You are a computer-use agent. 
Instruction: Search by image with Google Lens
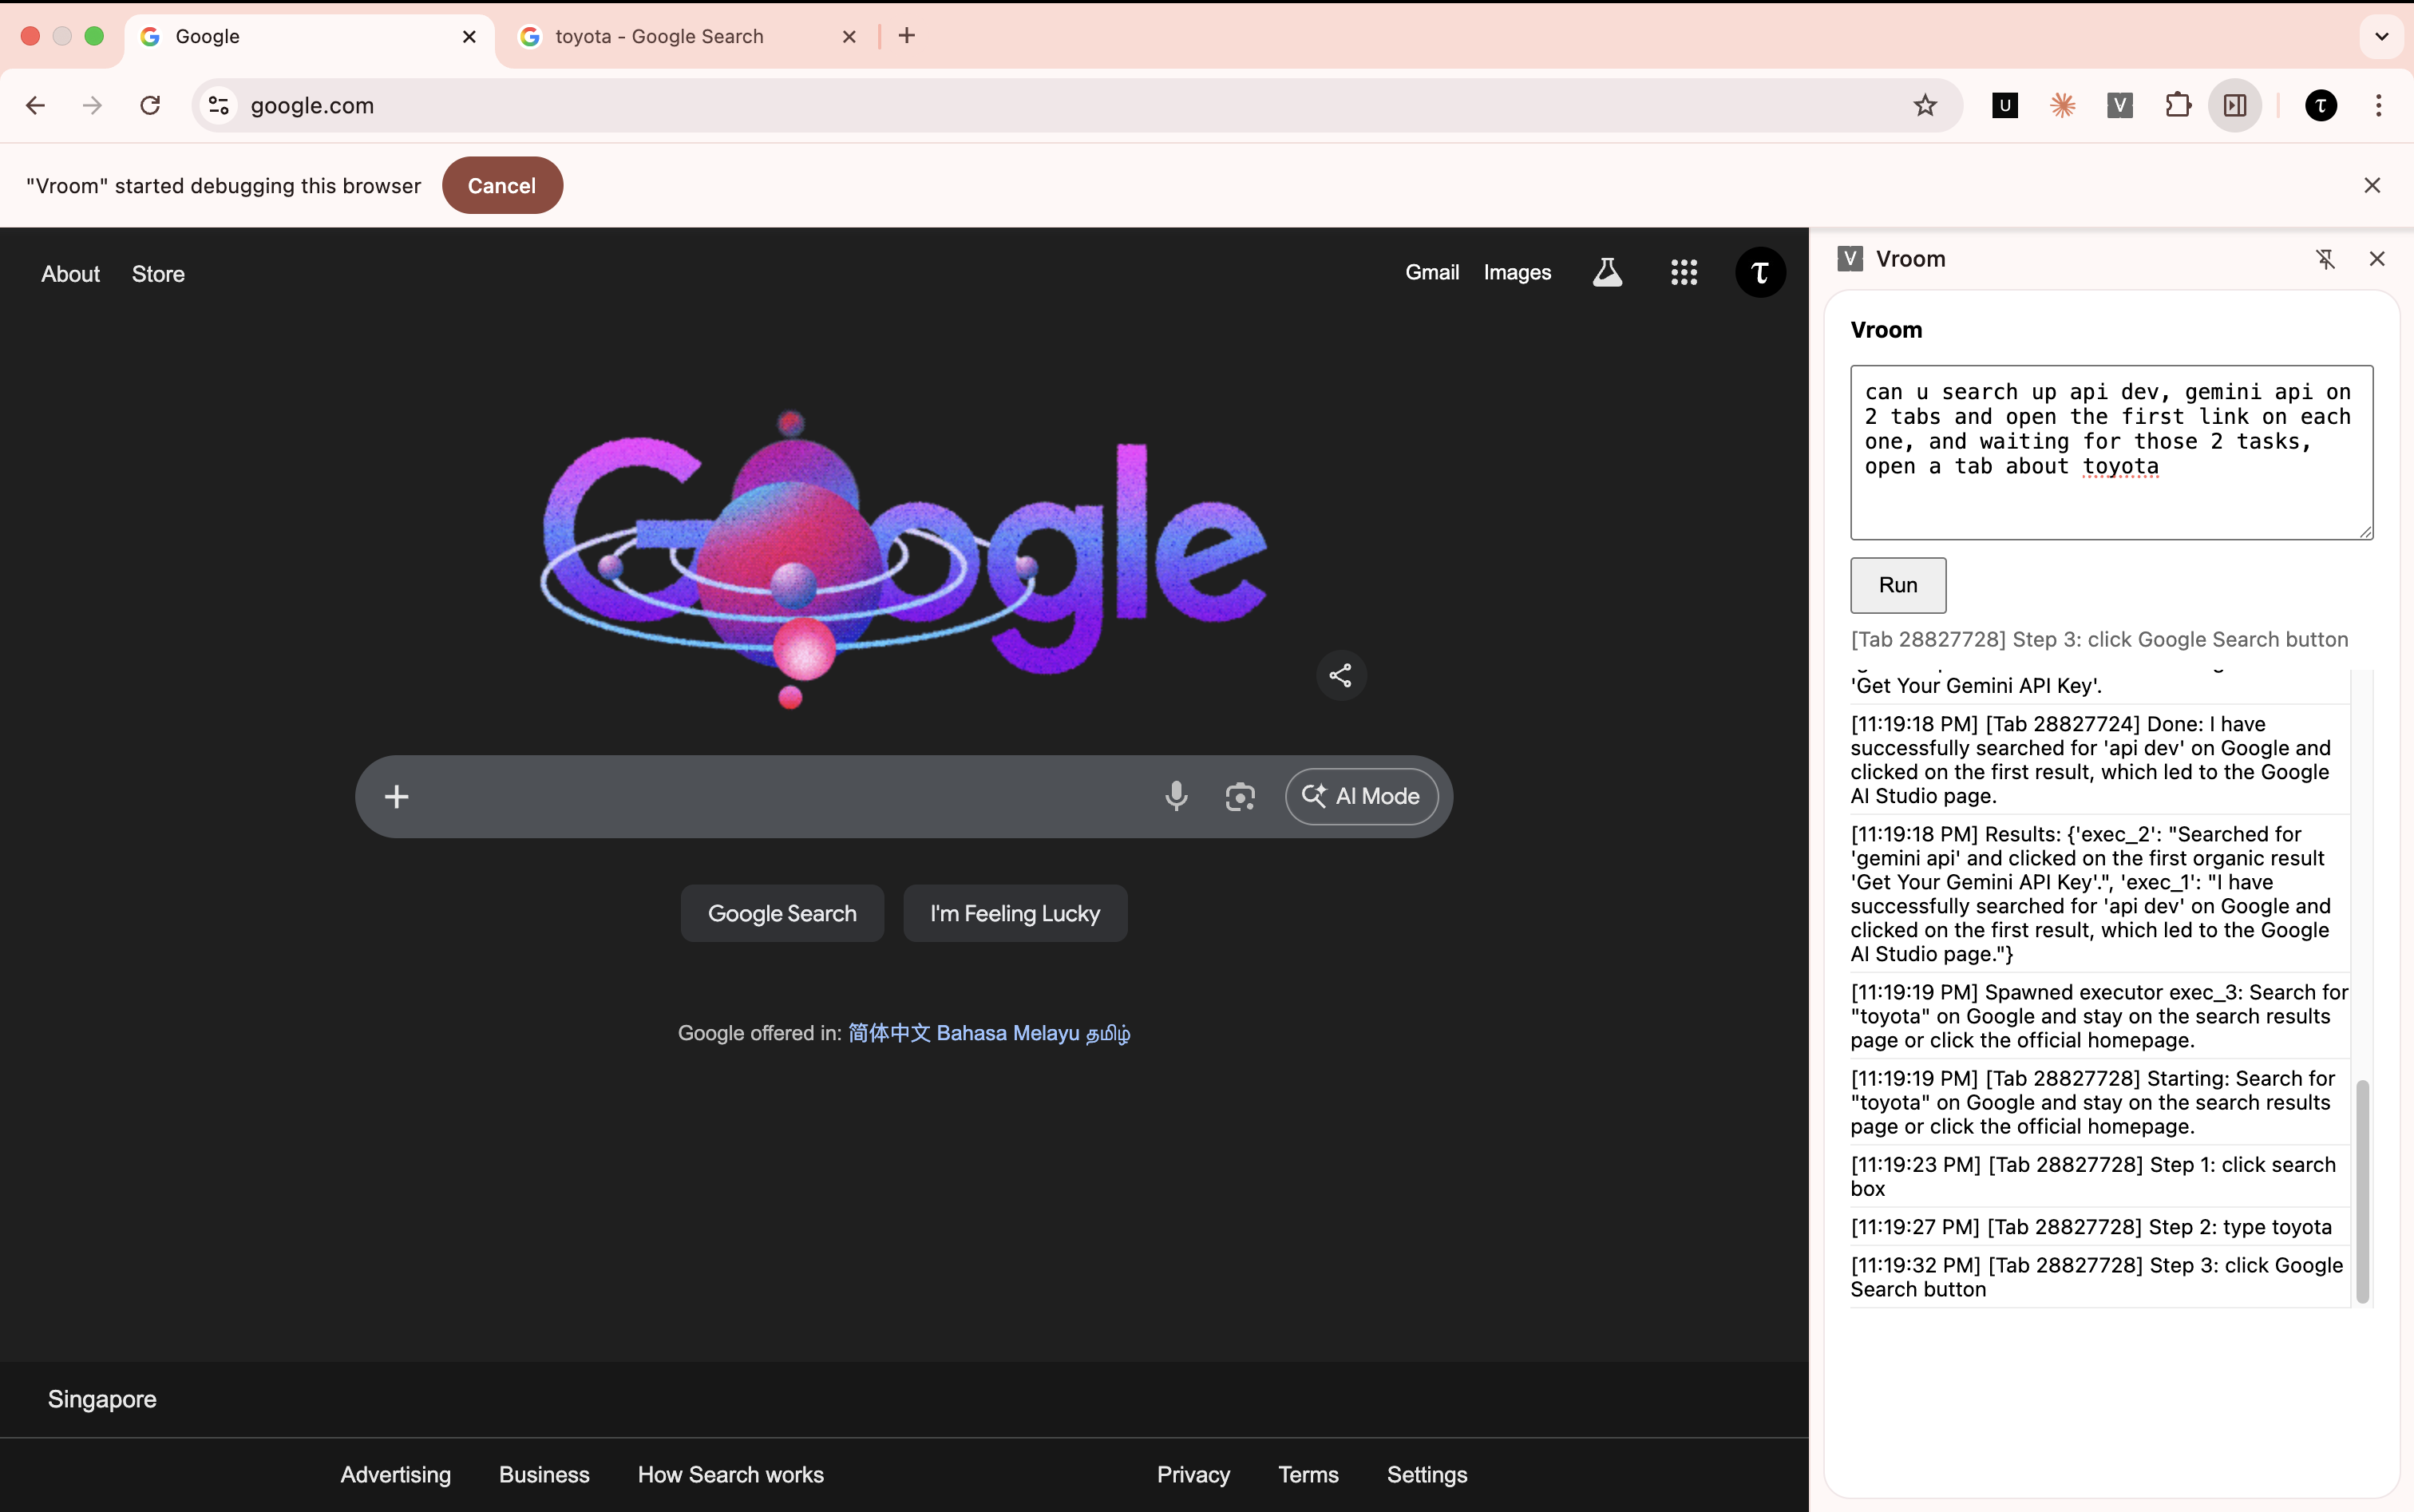1240,796
